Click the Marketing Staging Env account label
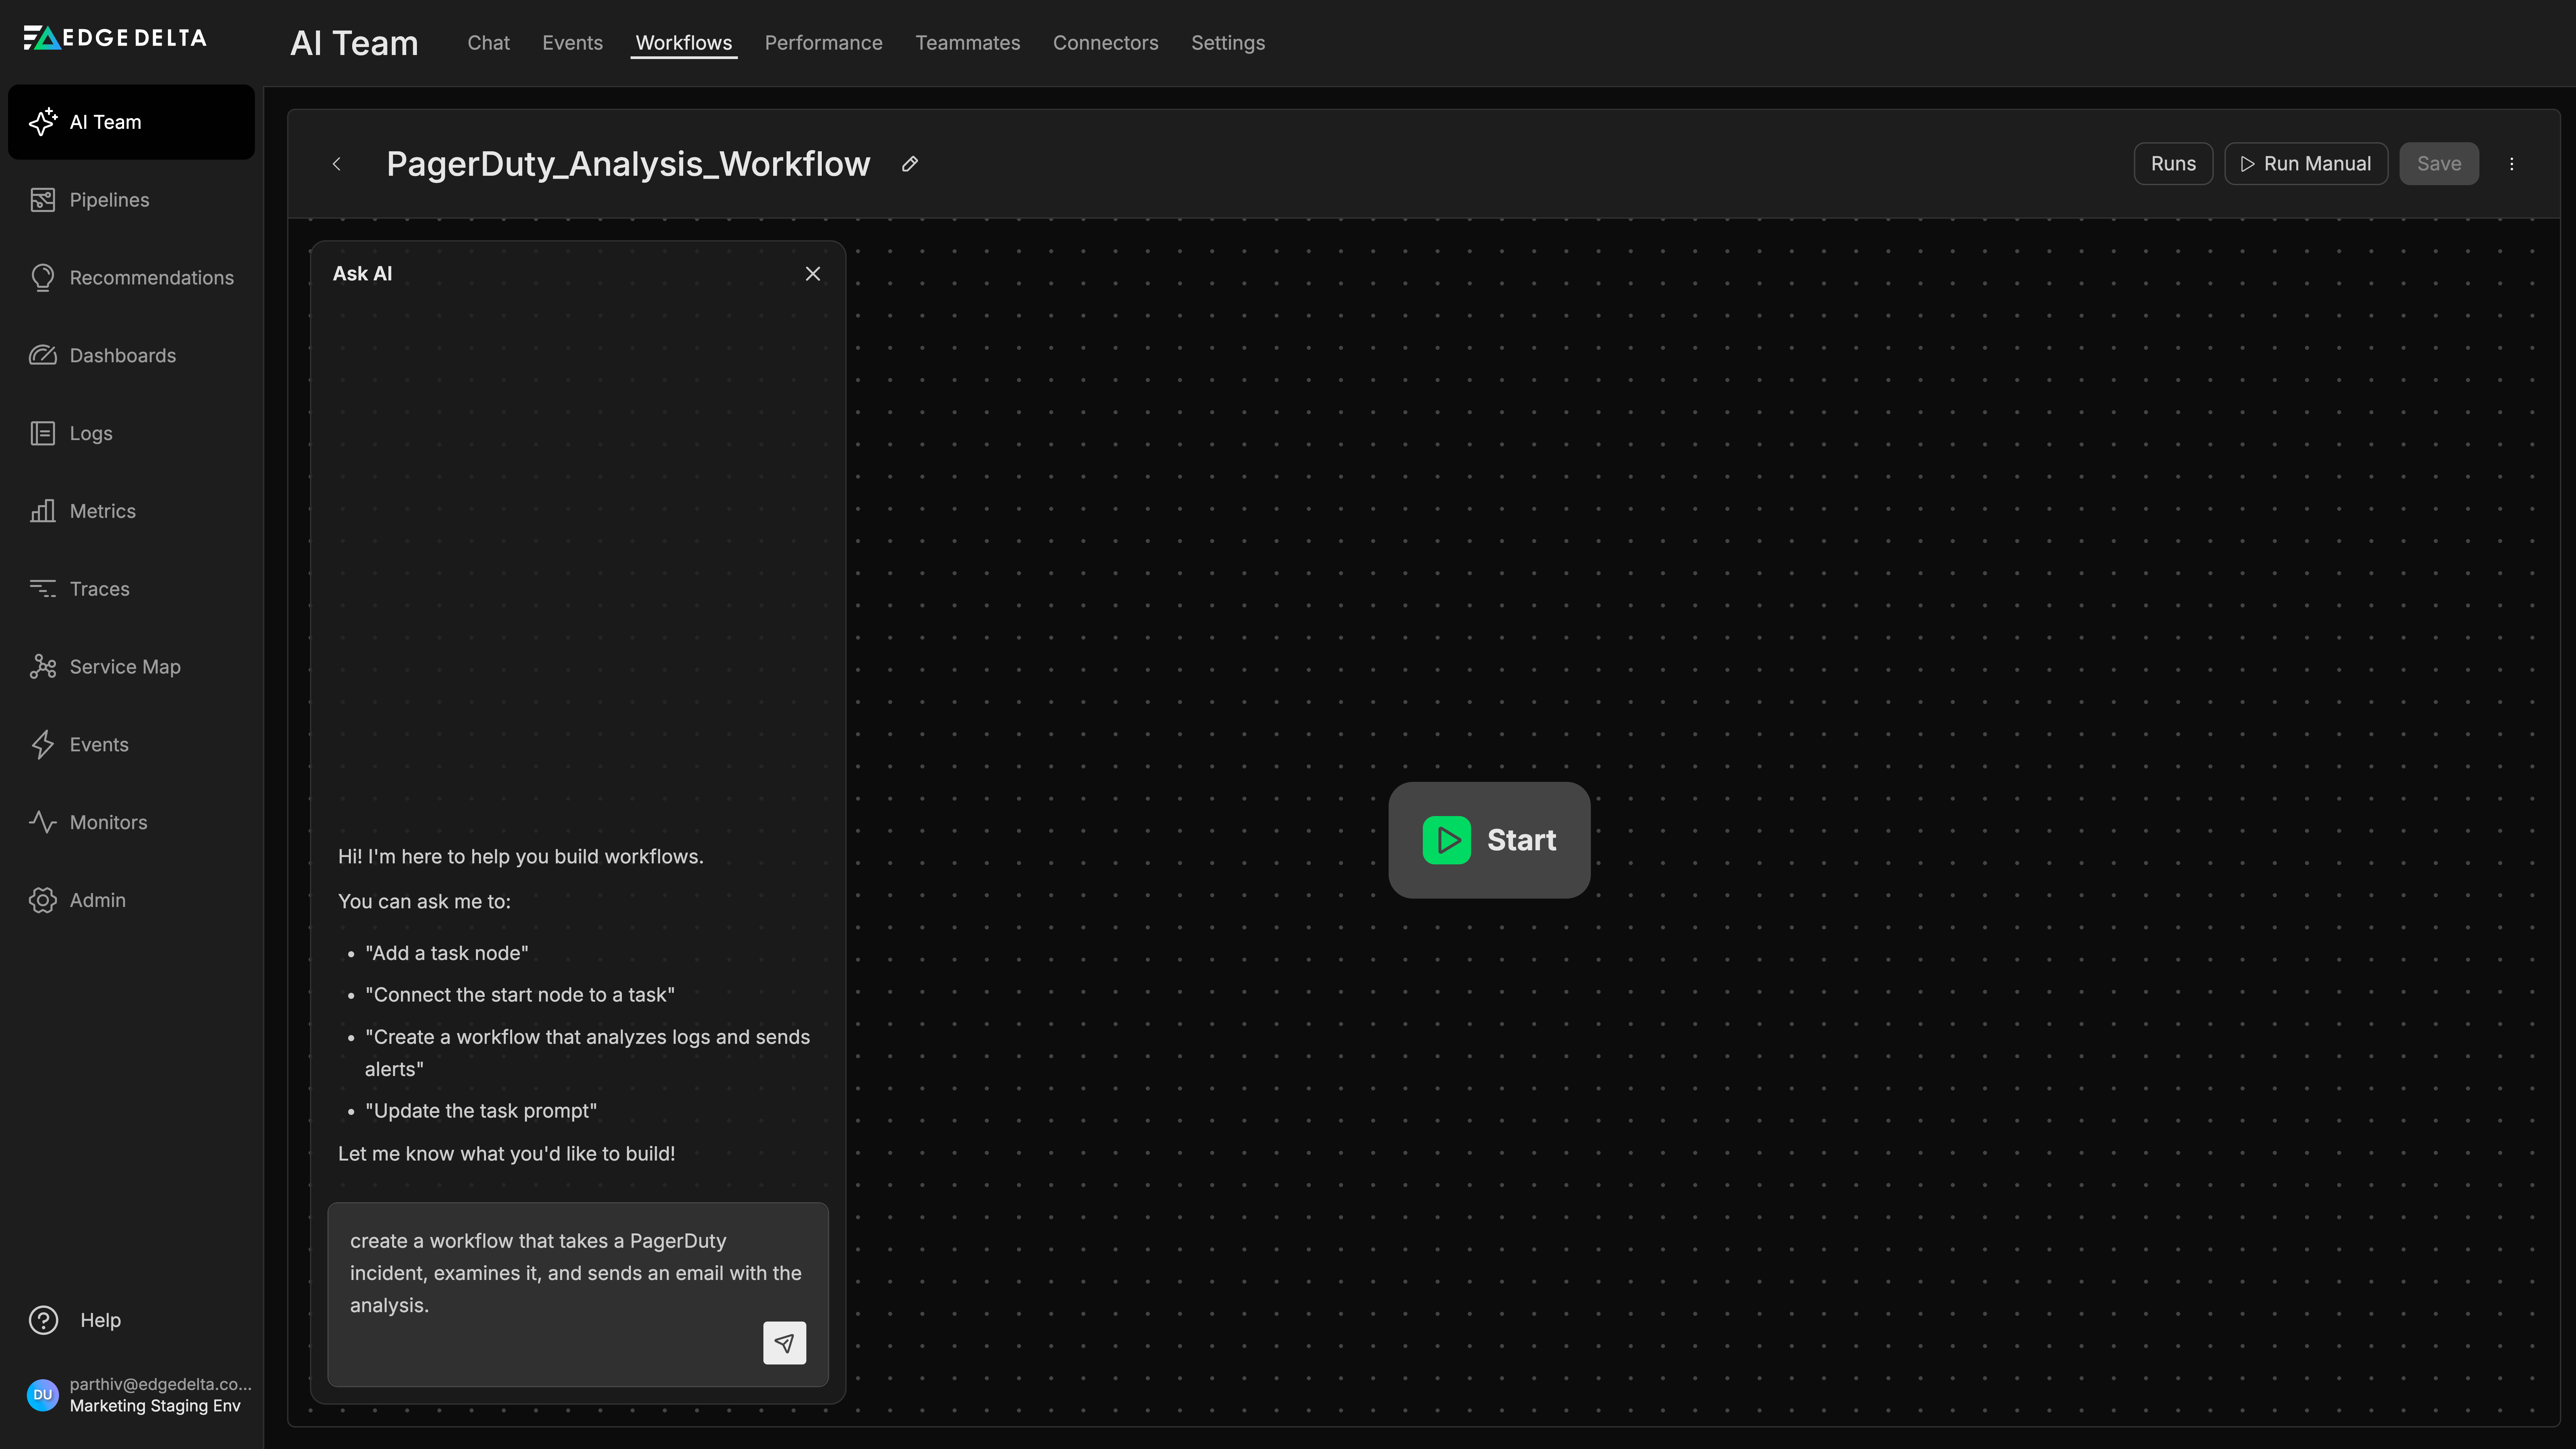This screenshot has height=1449, width=2576. pyautogui.click(x=155, y=1406)
